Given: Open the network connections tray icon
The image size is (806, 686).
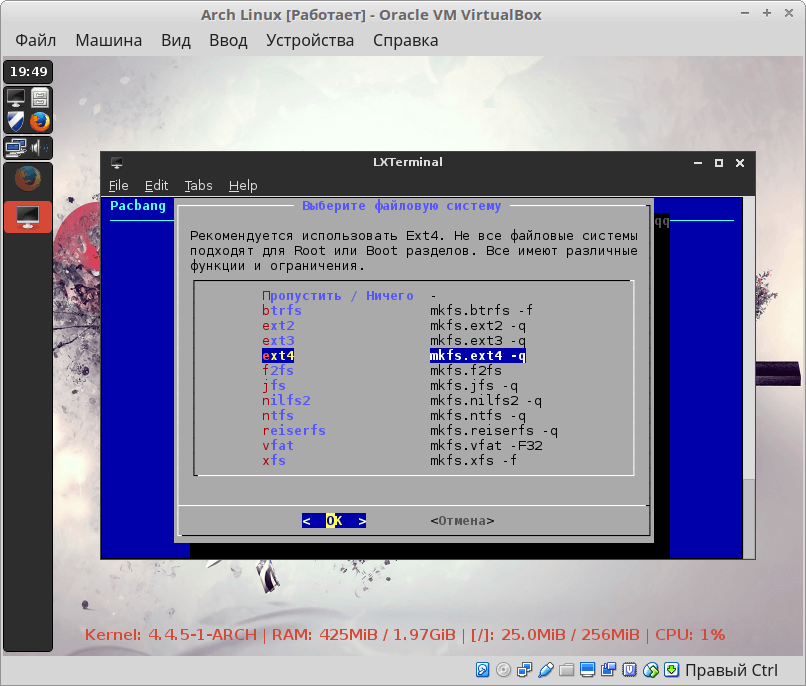Looking at the screenshot, I should pos(16,148).
